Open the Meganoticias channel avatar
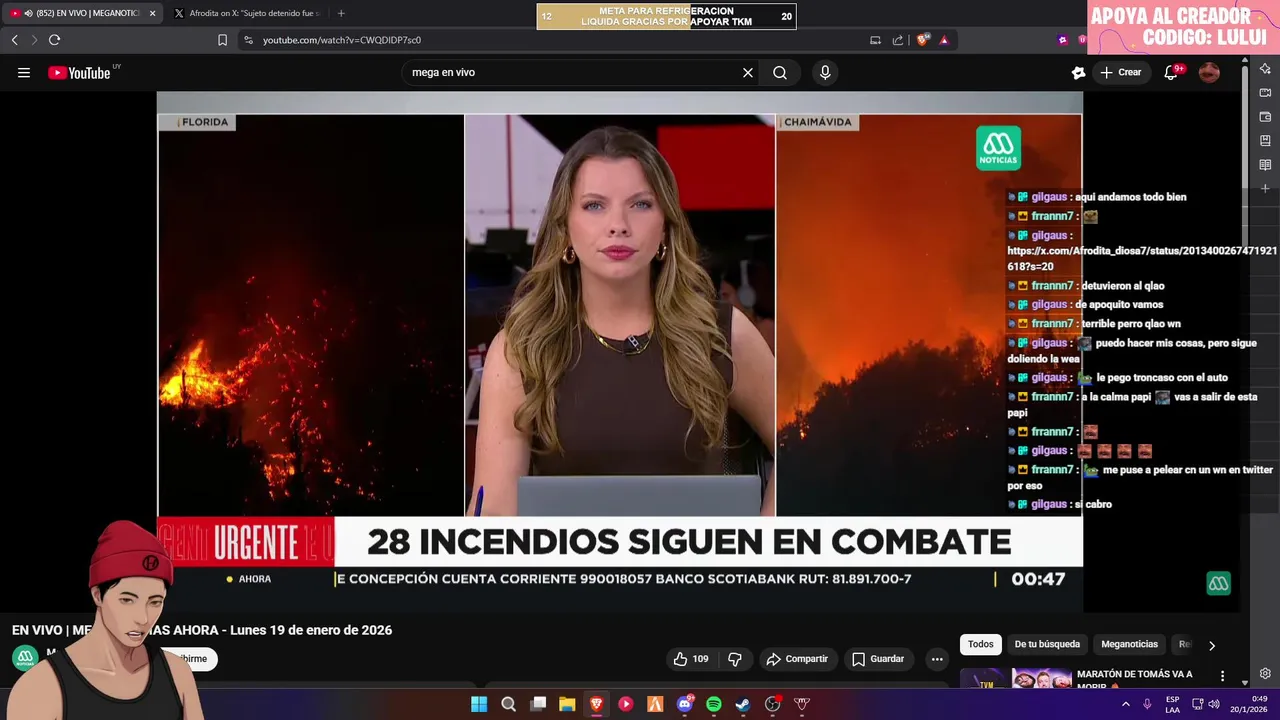Viewport: 1280px width, 720px height. [25, 658]
